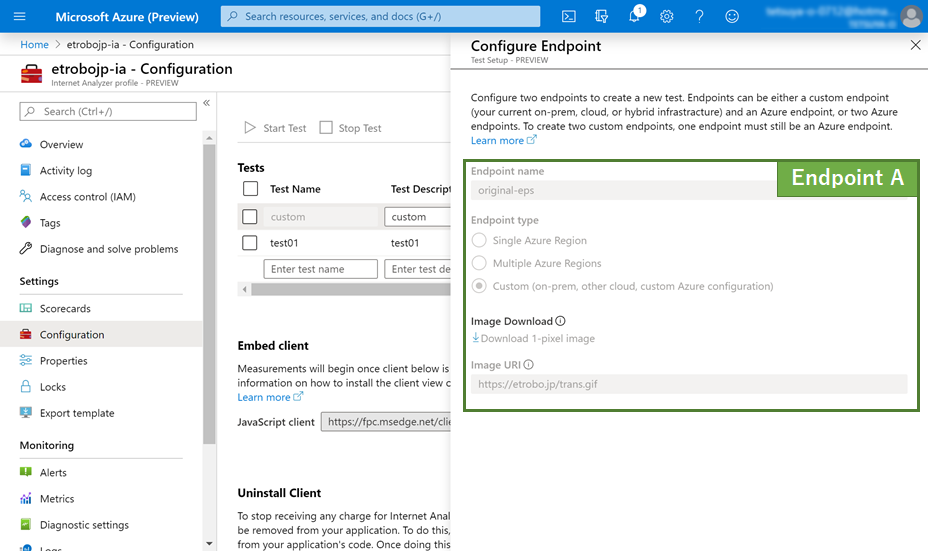Open the feedback smiley icon
Viewport: 928px width, 551px height.
click(x=732, y=17)
